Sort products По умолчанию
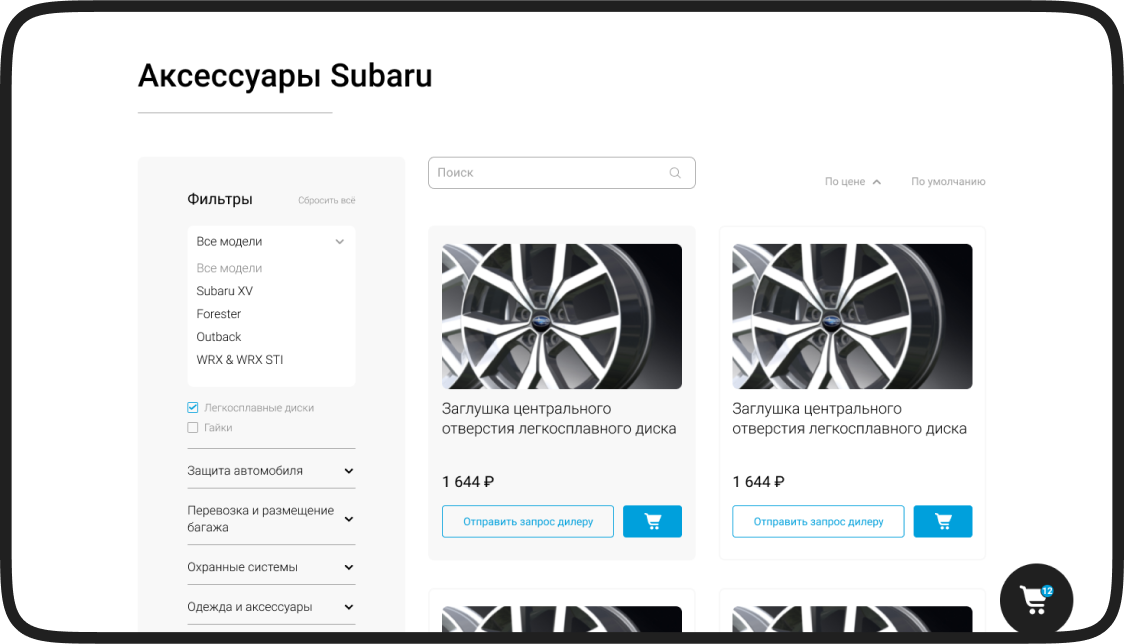This screenshot has width=1124, height=644. point(948,181)
